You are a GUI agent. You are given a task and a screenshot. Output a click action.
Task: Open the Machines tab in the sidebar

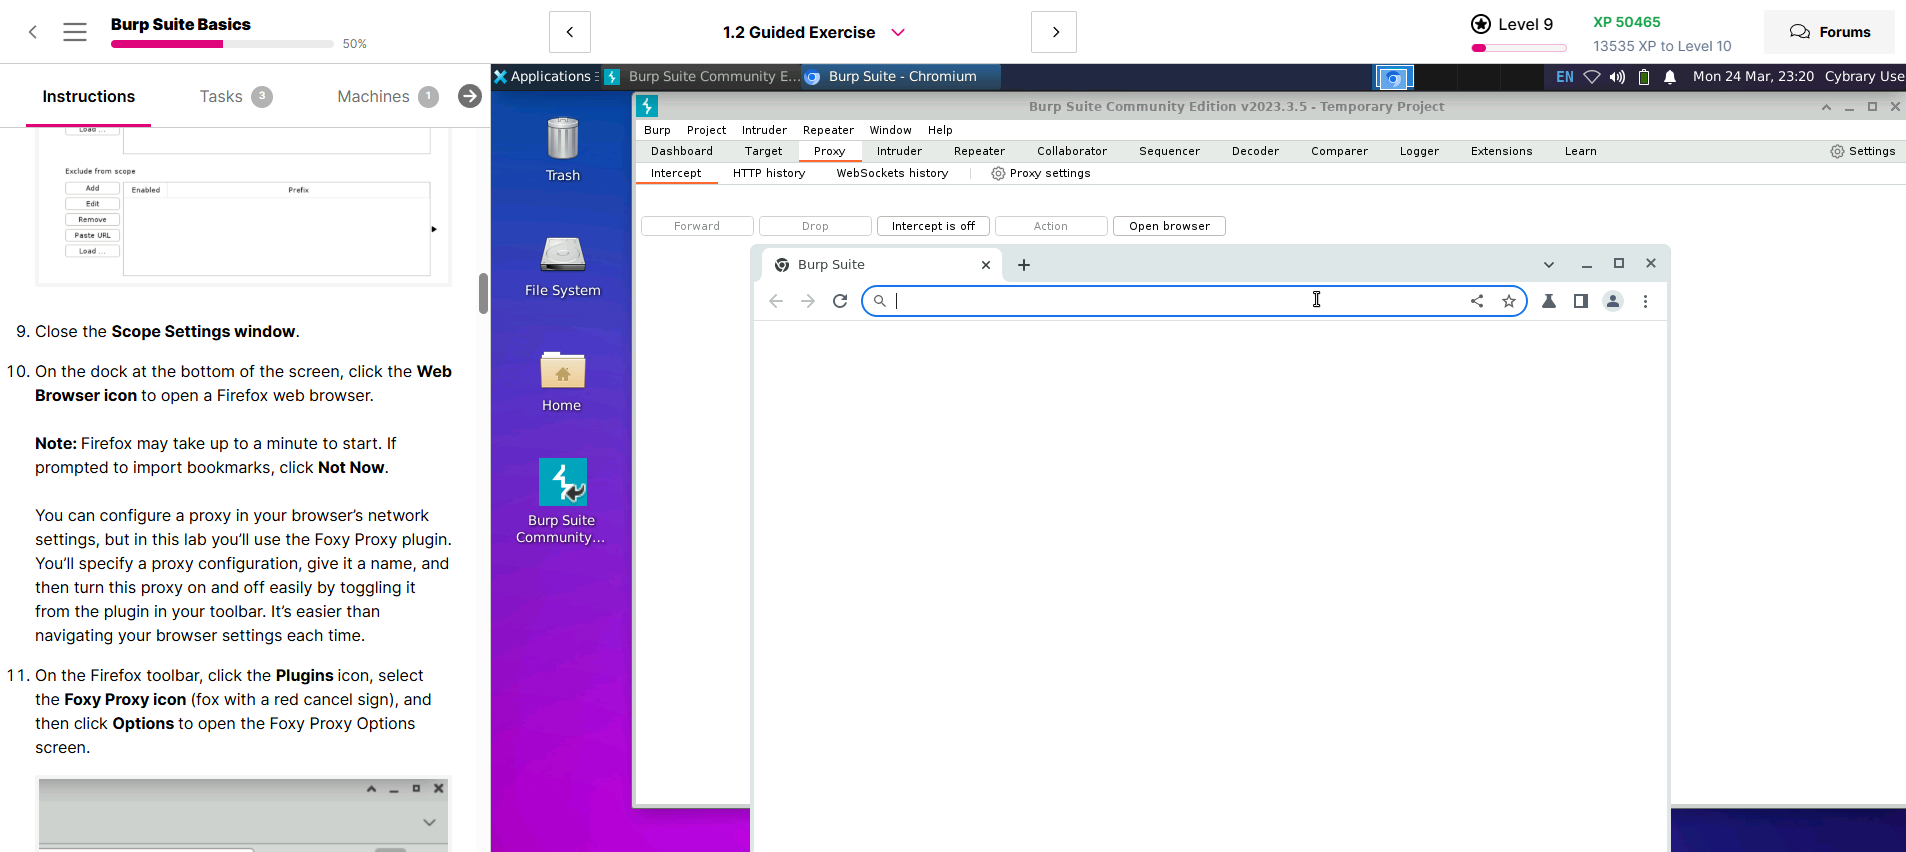(387, 96)
